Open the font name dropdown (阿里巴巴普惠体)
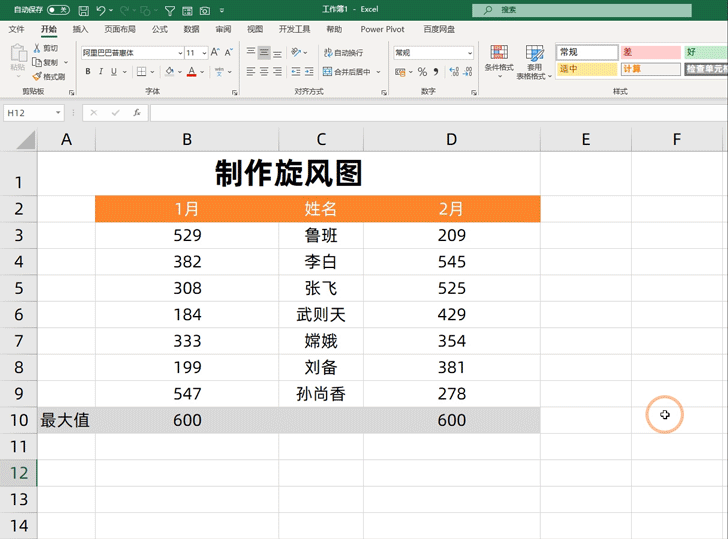Image resolution: width=728 pixels, height=539 pixels. (x=180, y=53)
